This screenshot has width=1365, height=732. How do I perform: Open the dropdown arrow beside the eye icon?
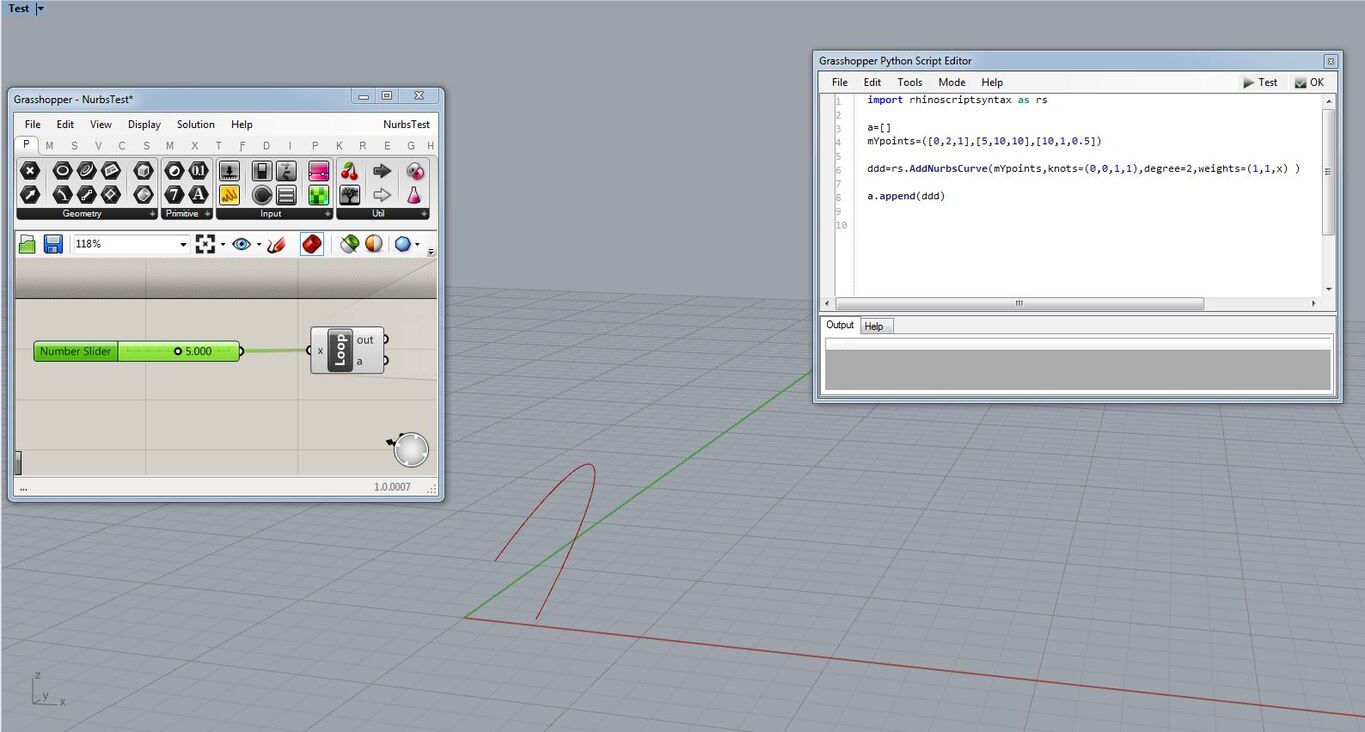pyautogui.click(x=258, y=245)
